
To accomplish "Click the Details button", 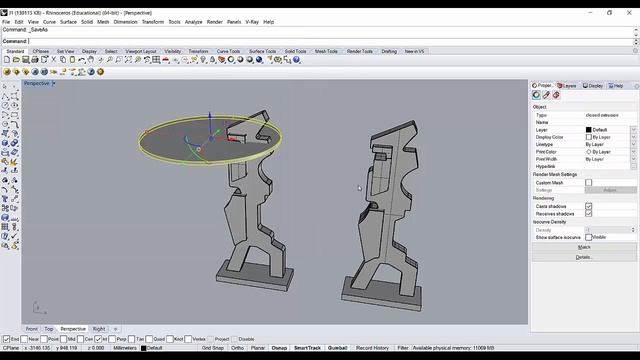I will pyautogui.click(x=584, y=257).
